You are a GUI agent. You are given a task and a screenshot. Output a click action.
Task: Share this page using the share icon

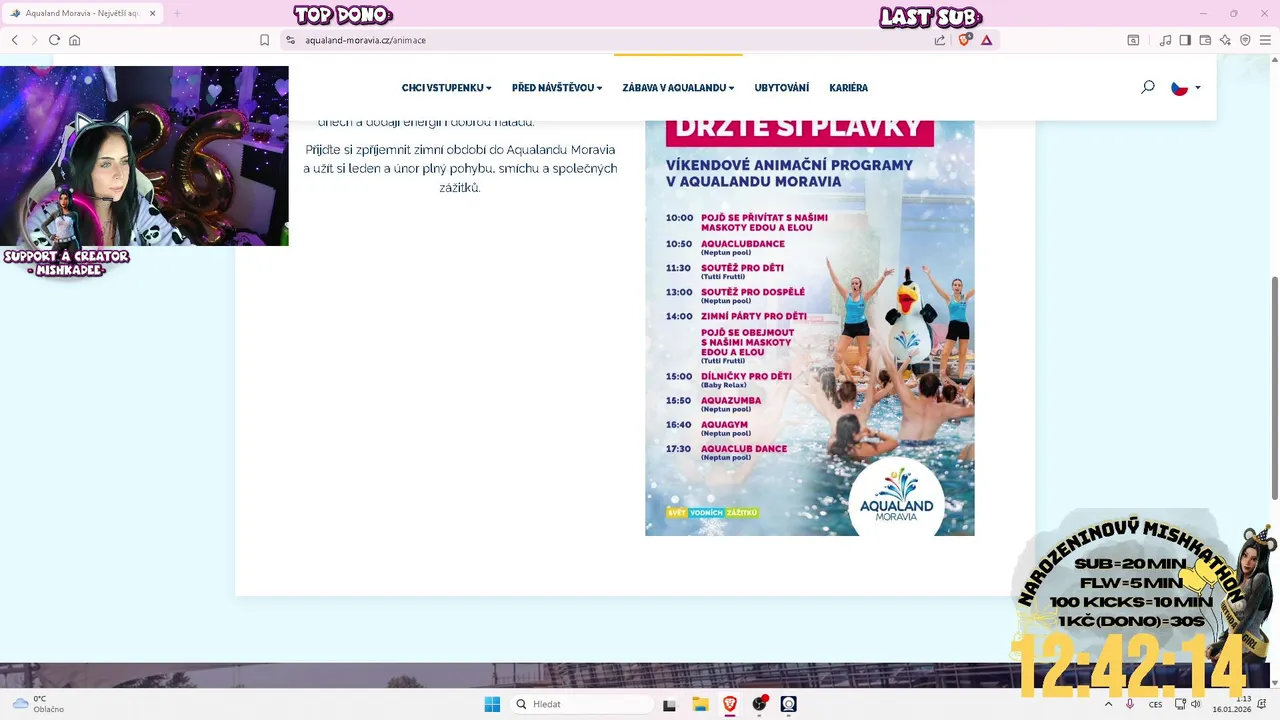pos(940,40)
